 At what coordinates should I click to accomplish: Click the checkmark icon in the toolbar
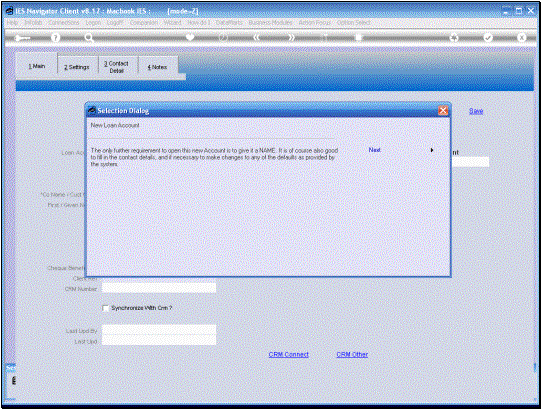[488, 37]
